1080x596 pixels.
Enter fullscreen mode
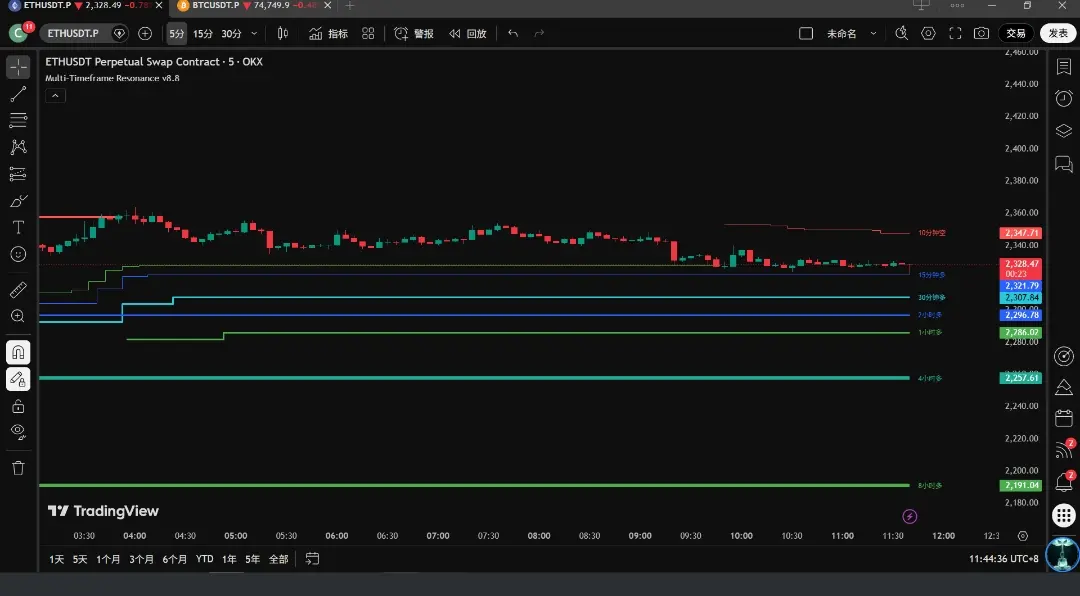[955, 33]
